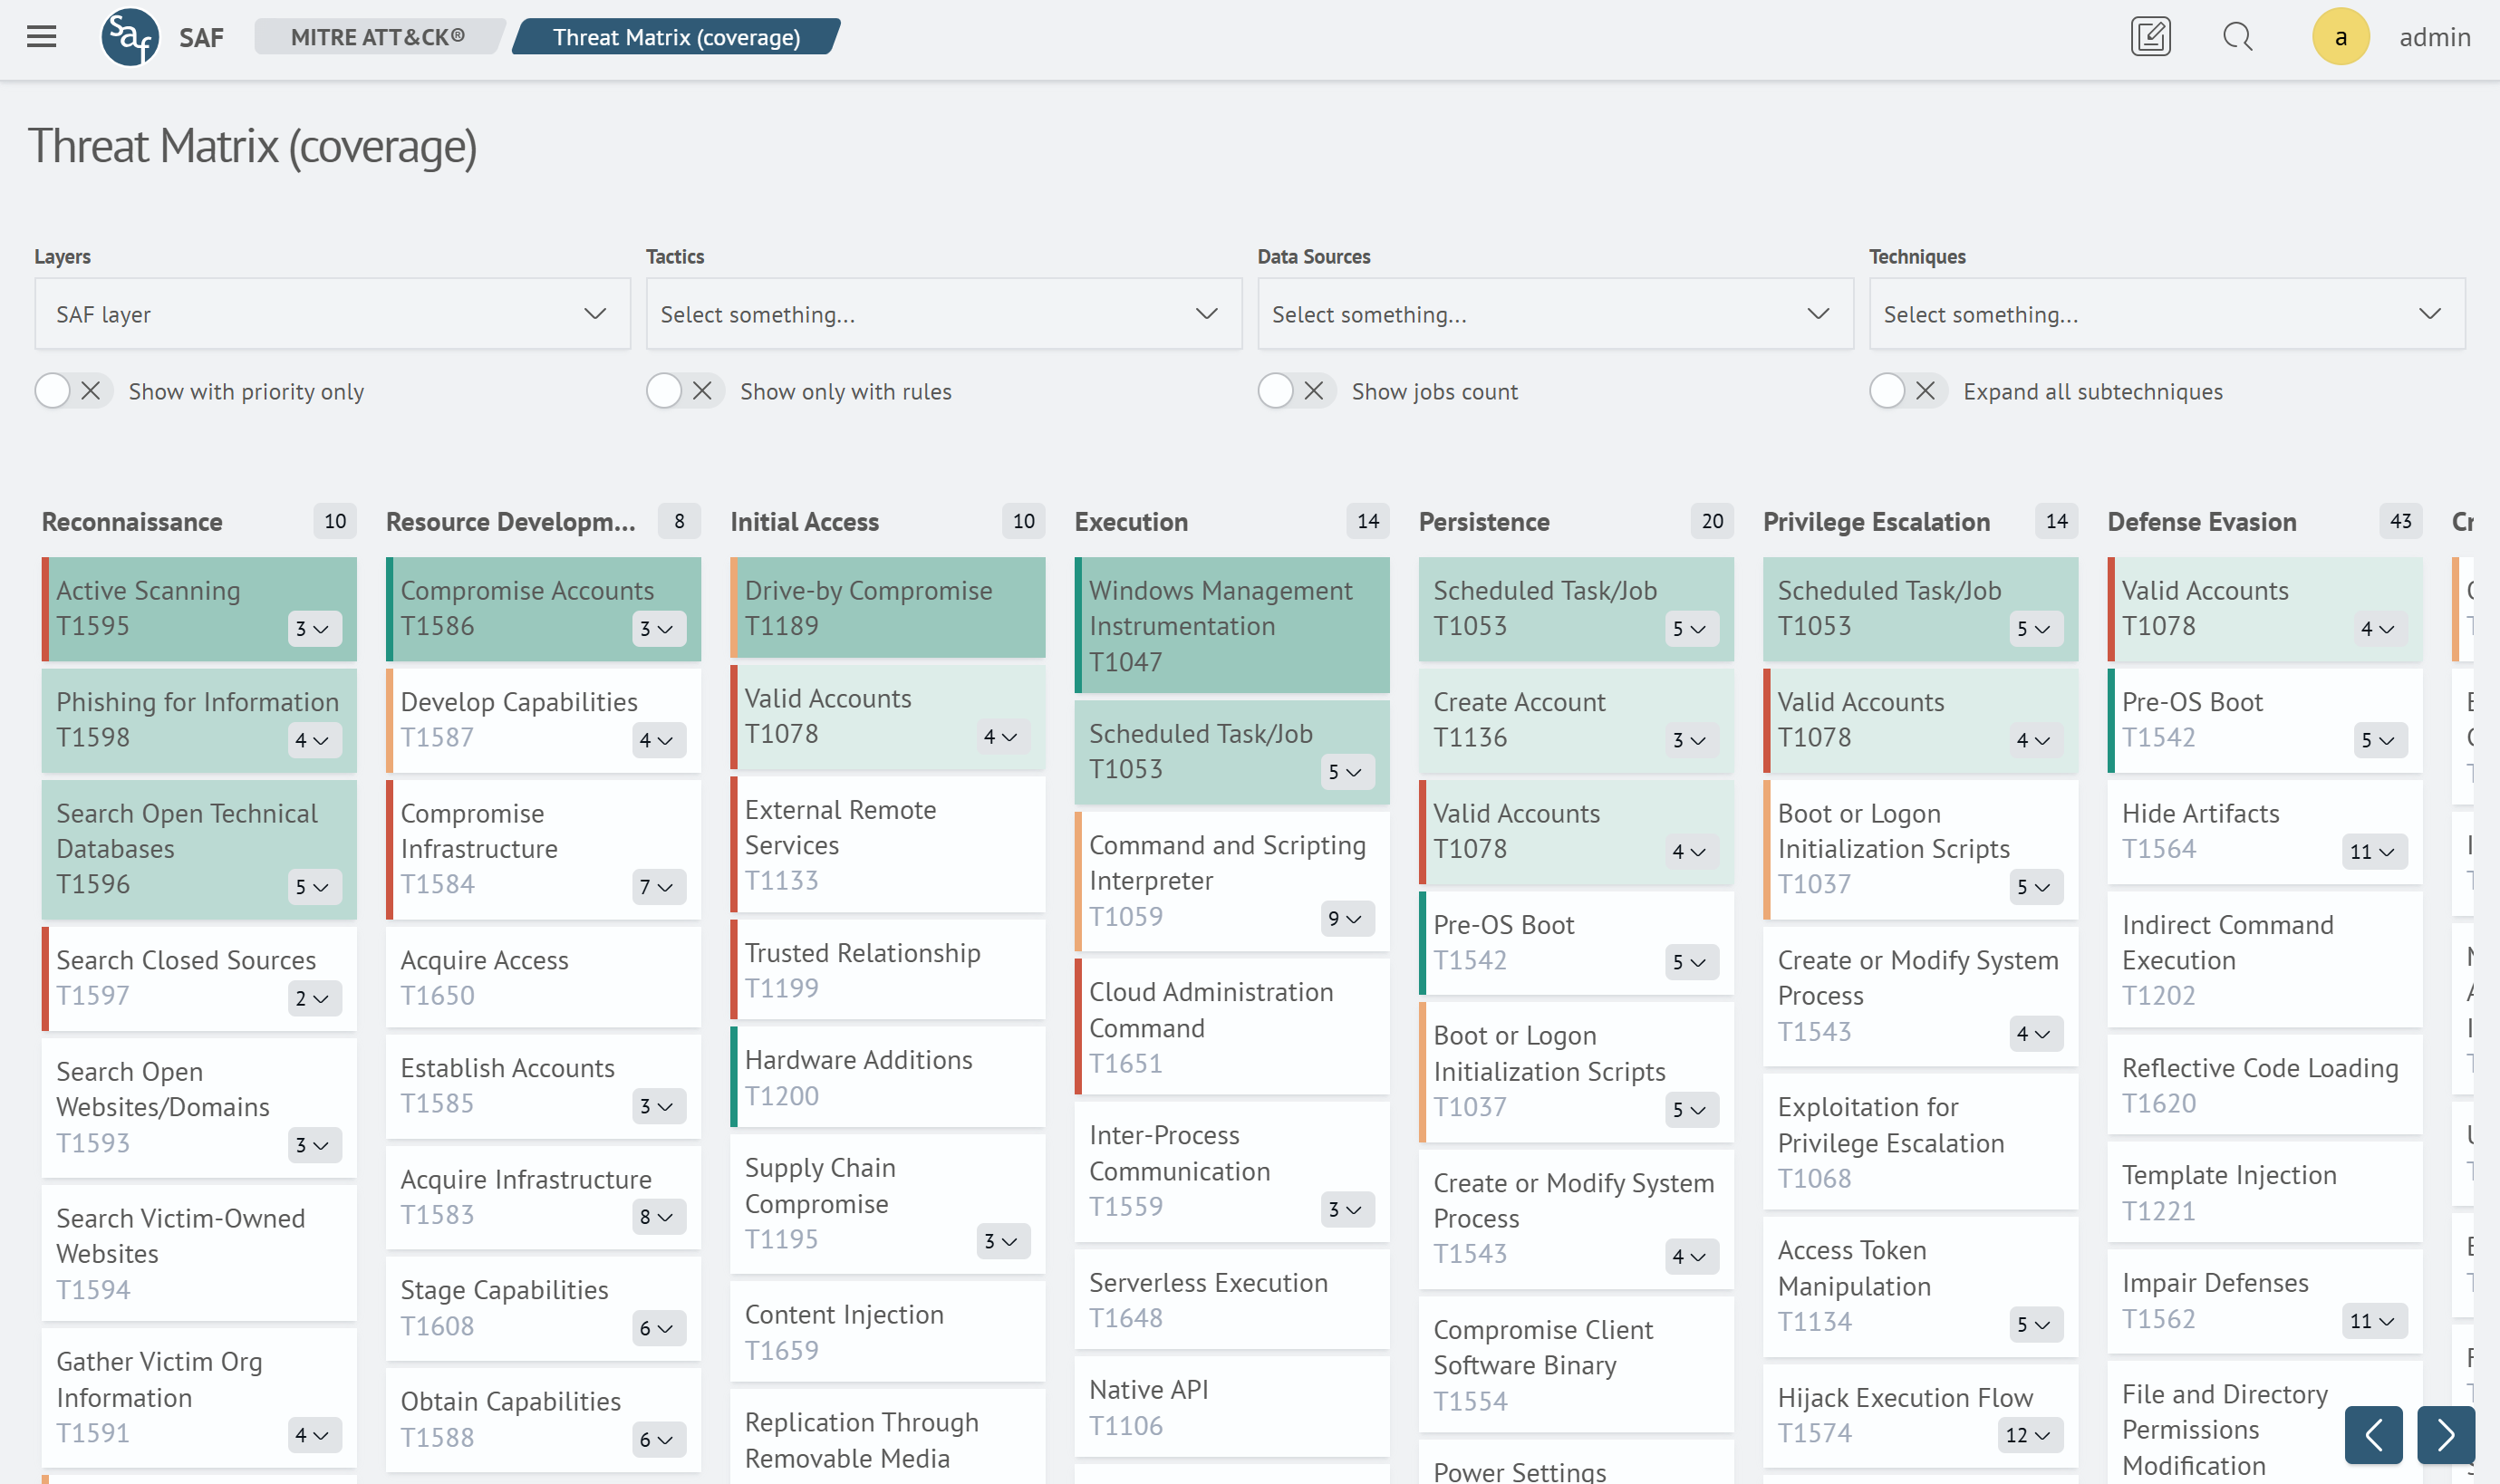Viewport: 2500px width, 1484px height.
Task: Open the search icon
Action: (2238, 36)
